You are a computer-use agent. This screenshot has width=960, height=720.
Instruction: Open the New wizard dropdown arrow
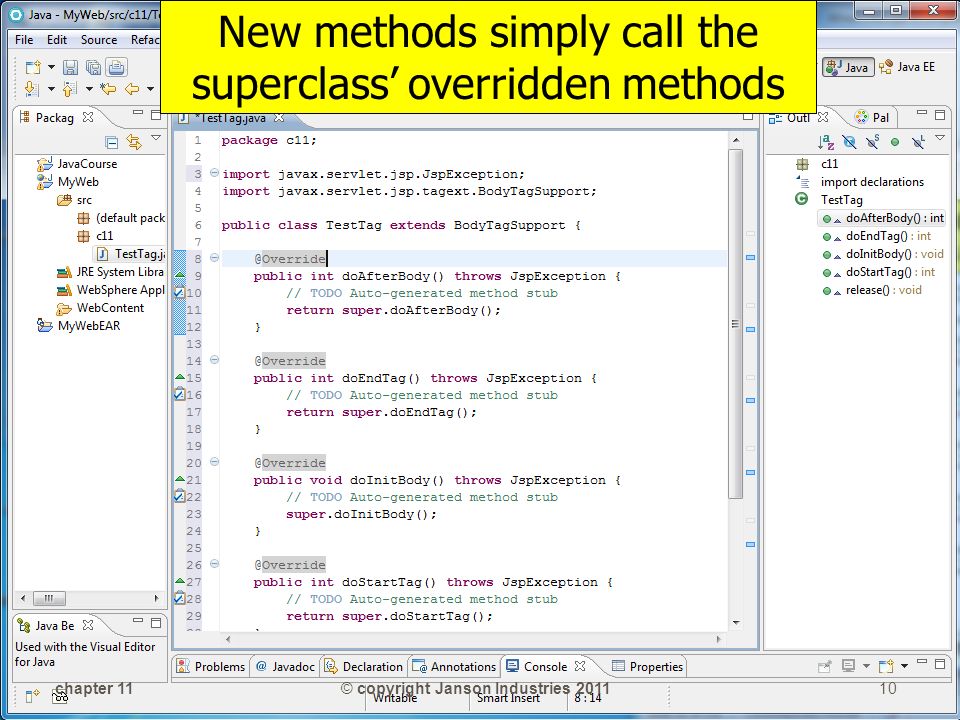click(51, 67)
